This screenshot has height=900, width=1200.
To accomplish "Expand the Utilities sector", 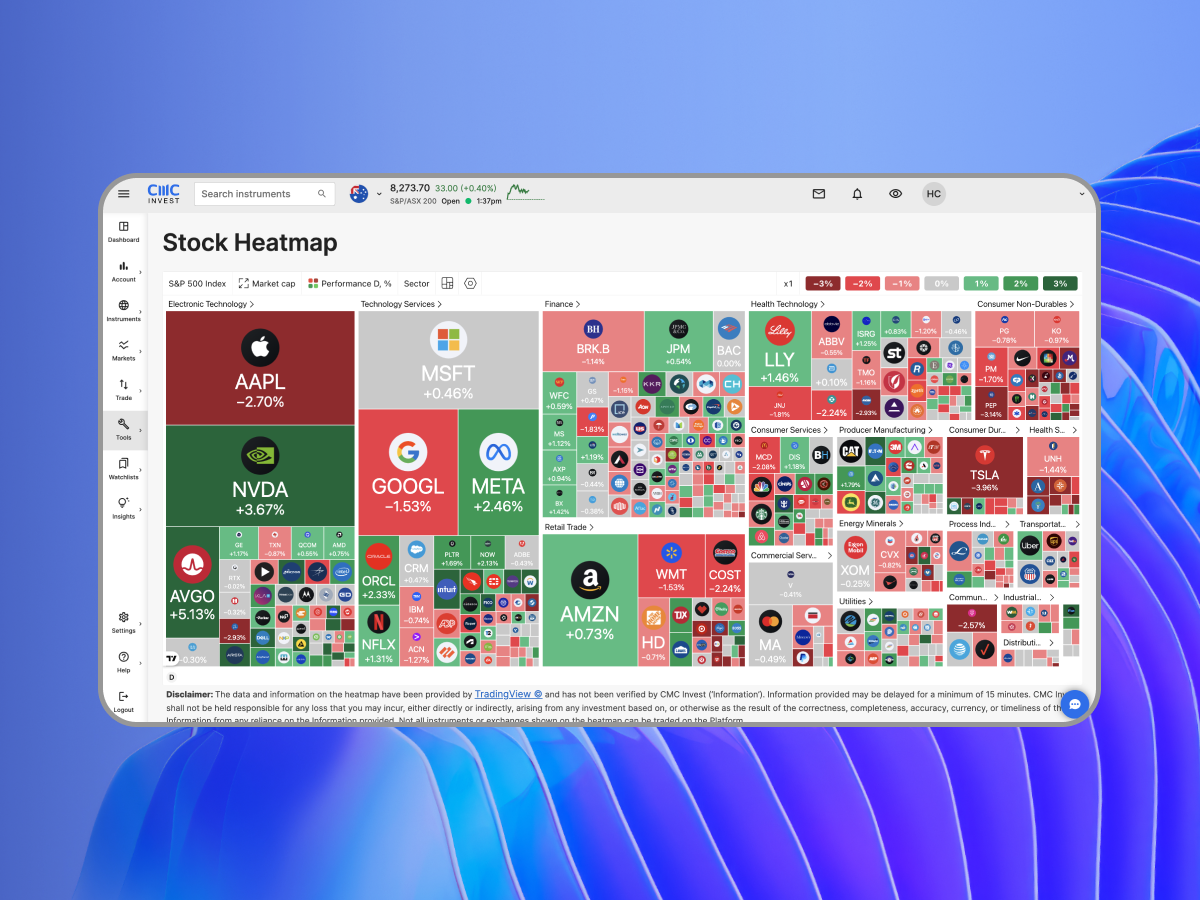I will [856, 601].
